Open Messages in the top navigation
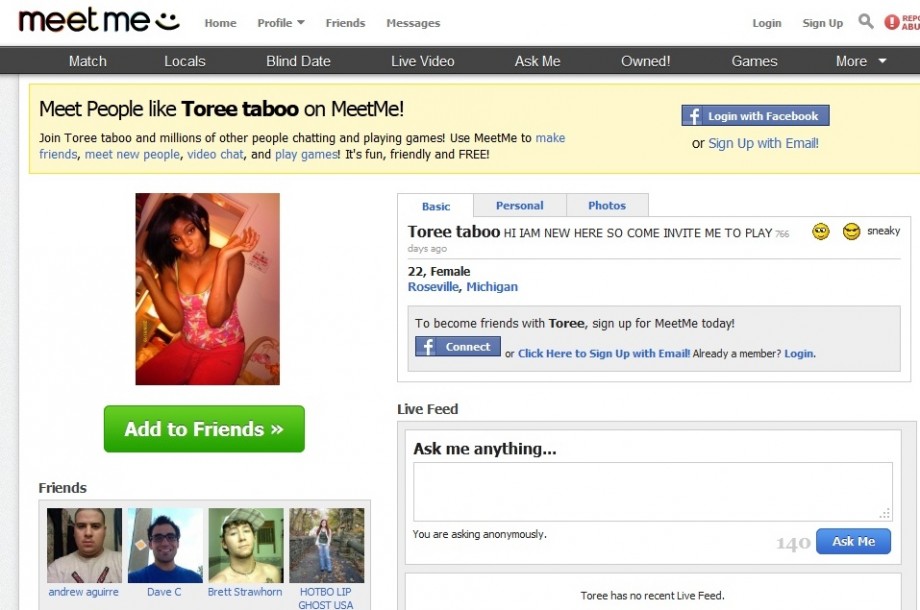The width and height of the screenshot is (920, 610). (413, 23)
